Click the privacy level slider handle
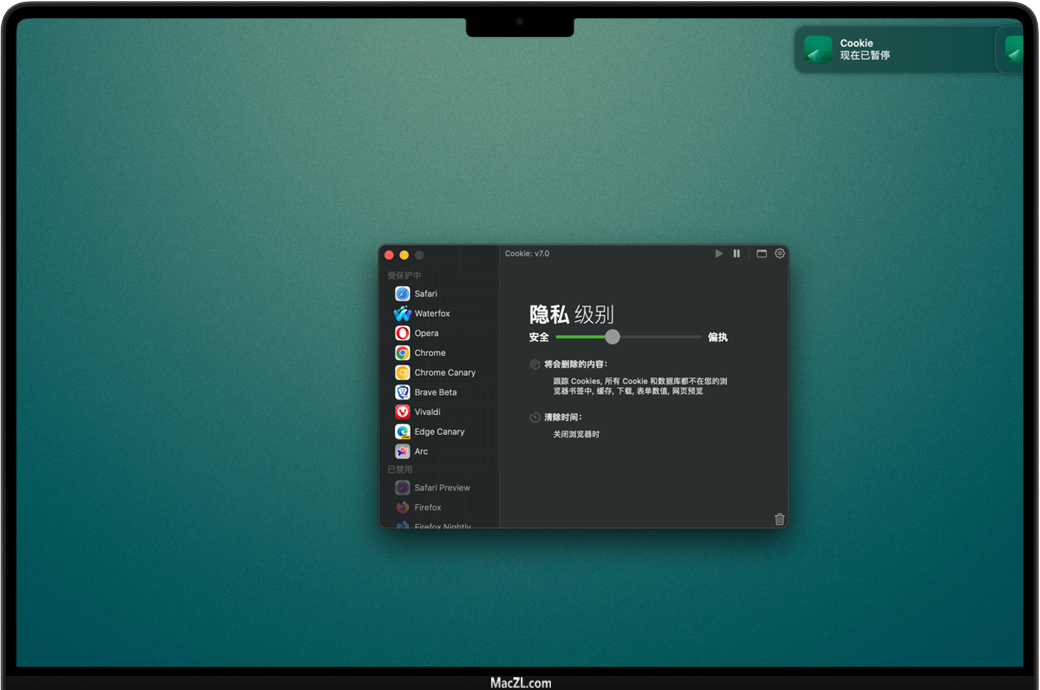This screenshot has height=690, width=1040. (613, 337)
